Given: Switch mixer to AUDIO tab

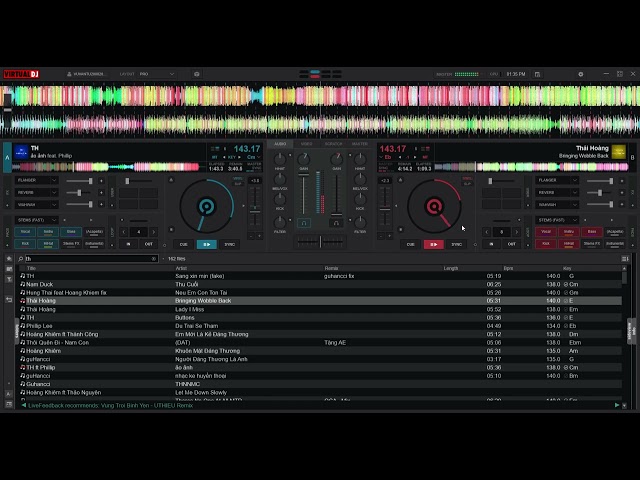Looking at the screenshot, I should [280, 144].
